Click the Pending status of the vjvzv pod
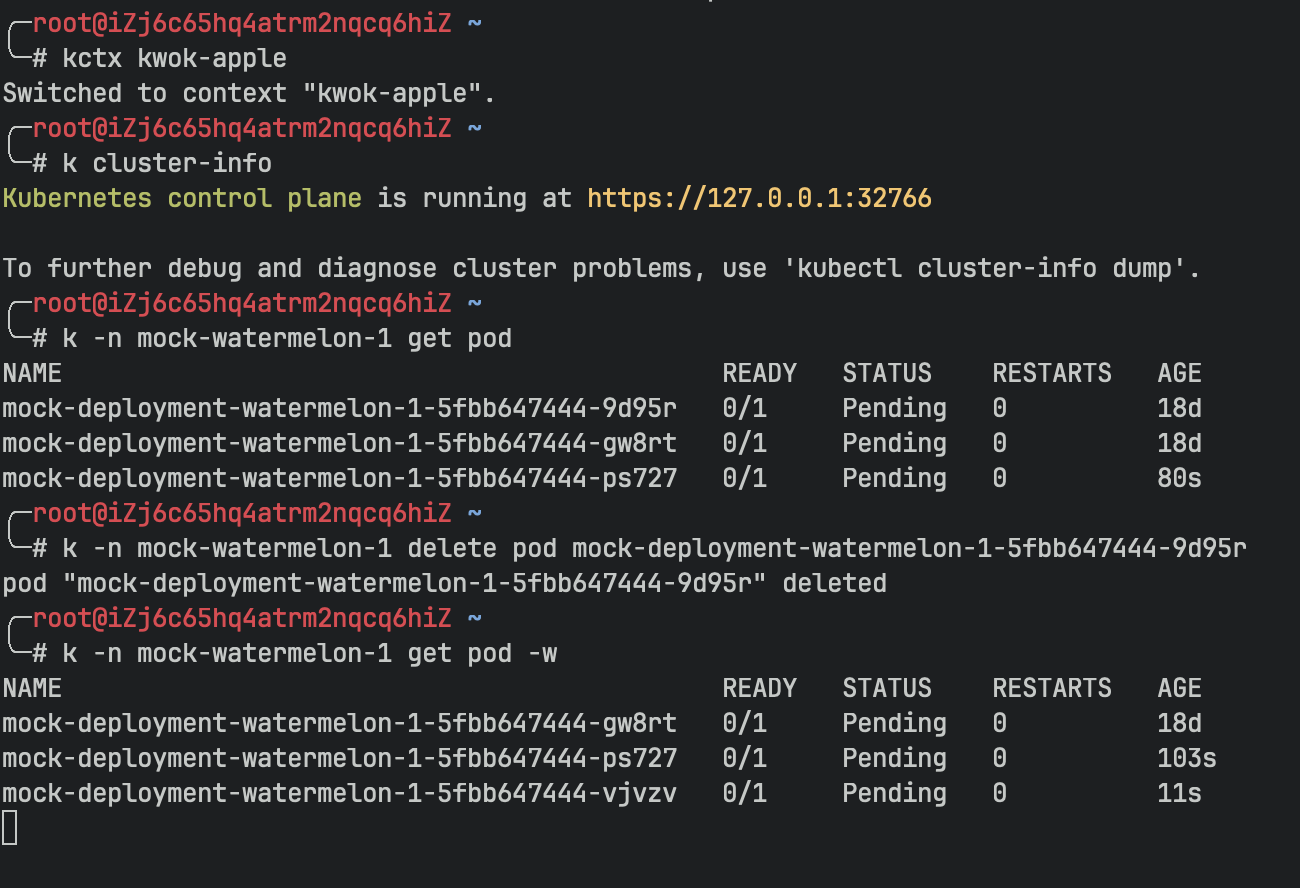1300x888 pixels. 894,793
